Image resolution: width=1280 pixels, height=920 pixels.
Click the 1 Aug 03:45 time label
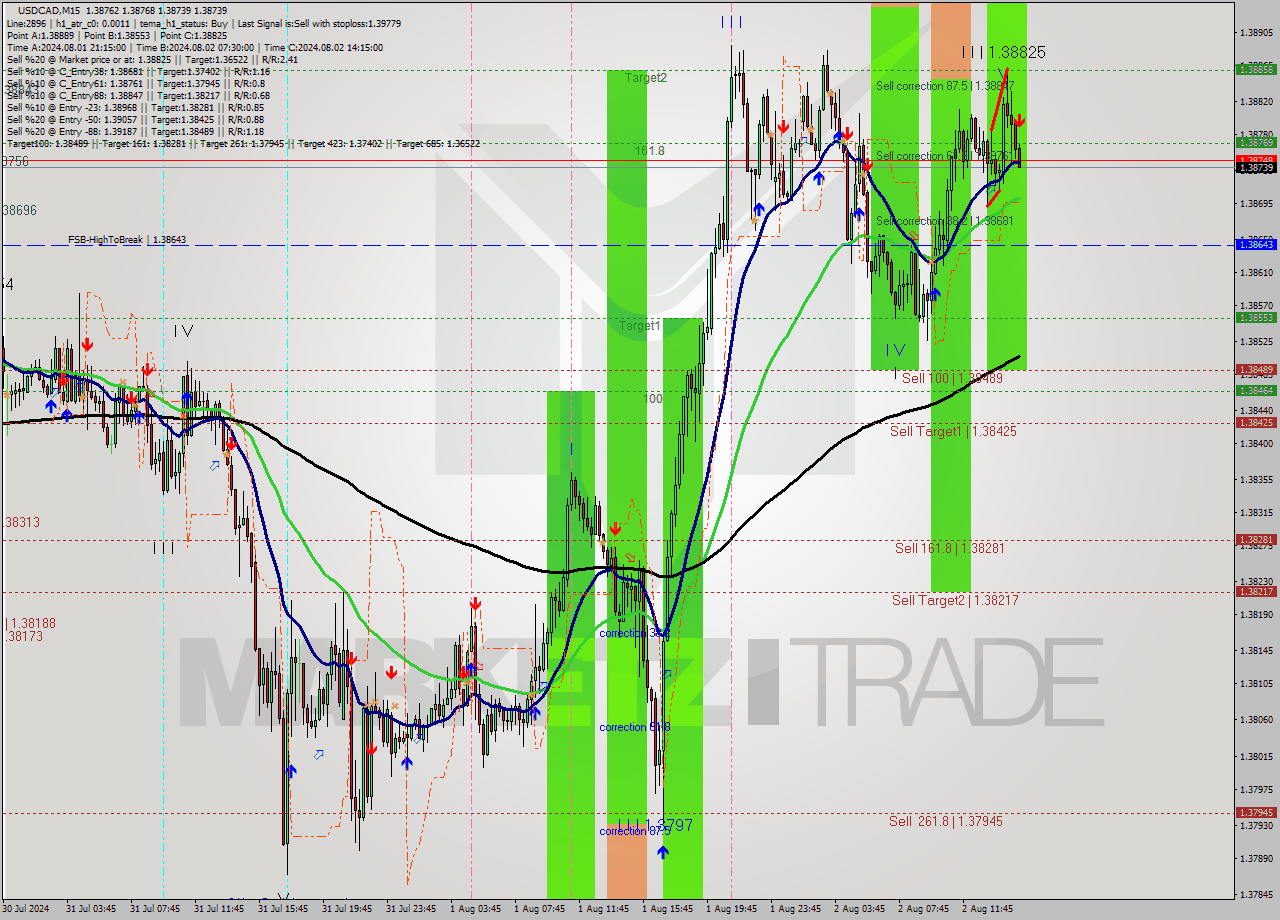coord(475,909)
